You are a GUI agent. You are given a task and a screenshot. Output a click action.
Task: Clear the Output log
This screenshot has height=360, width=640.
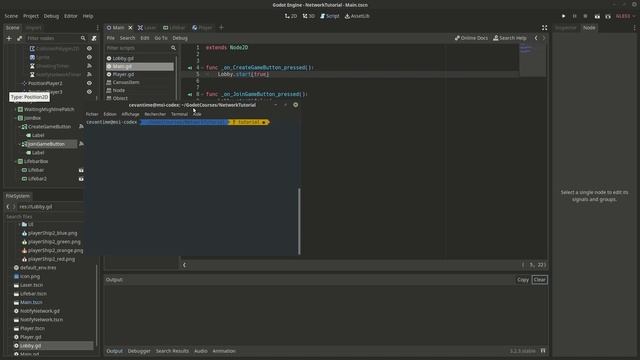pyautogui.click(x=540, y=280)
